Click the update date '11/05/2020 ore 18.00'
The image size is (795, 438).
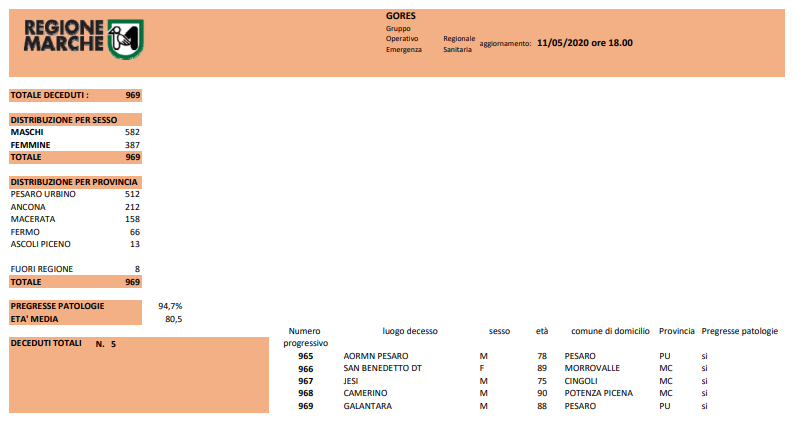[x=585, y=43]
